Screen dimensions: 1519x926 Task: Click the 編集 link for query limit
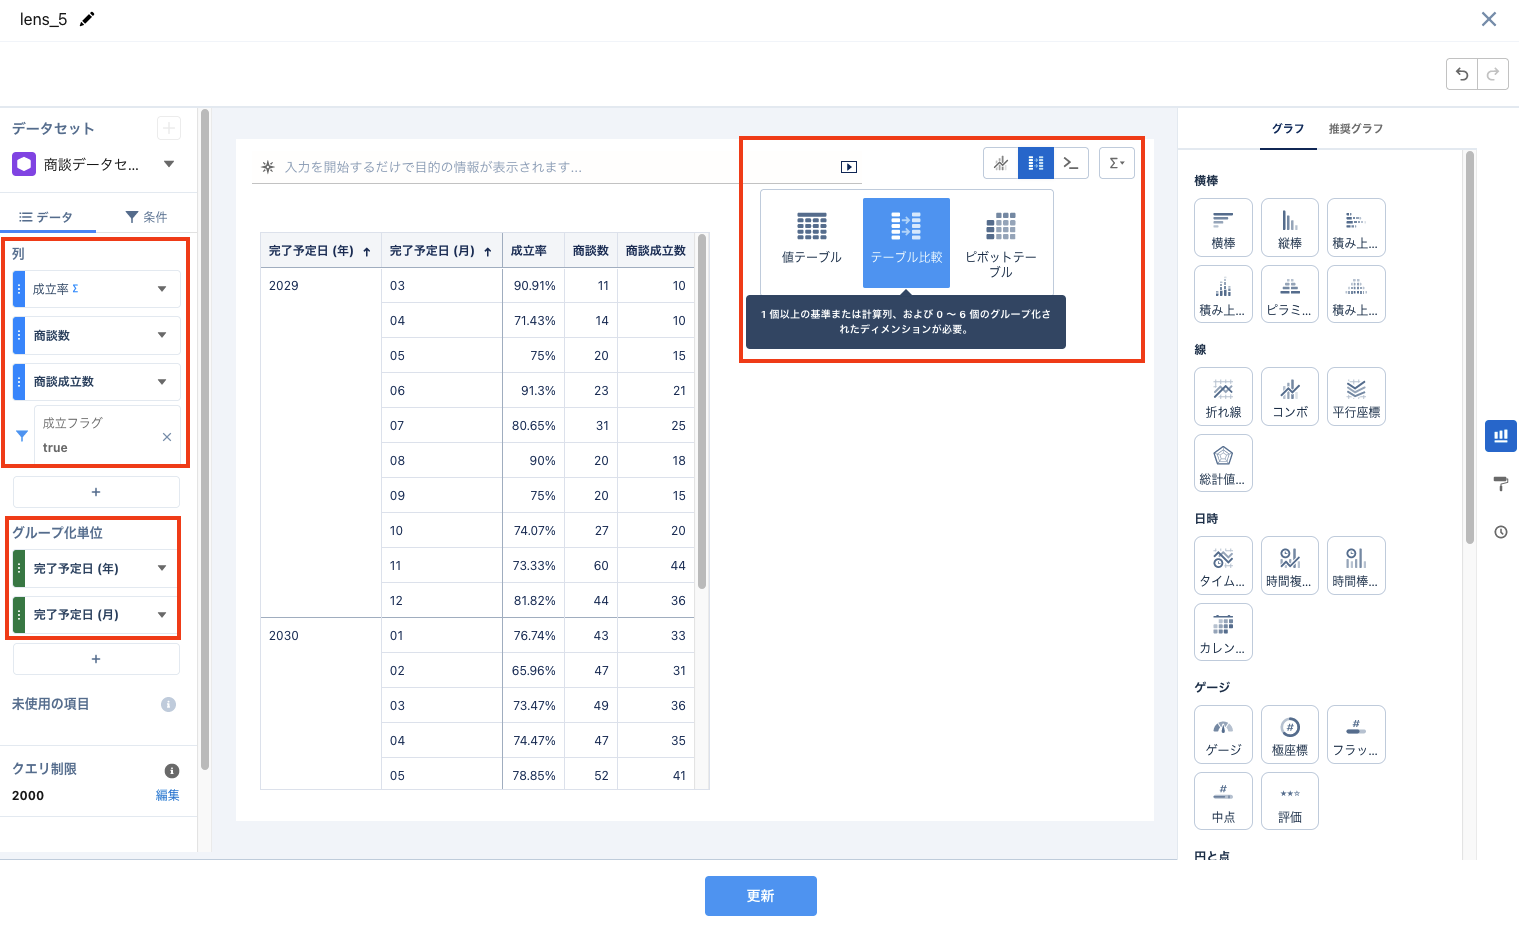tap(168, 795)
